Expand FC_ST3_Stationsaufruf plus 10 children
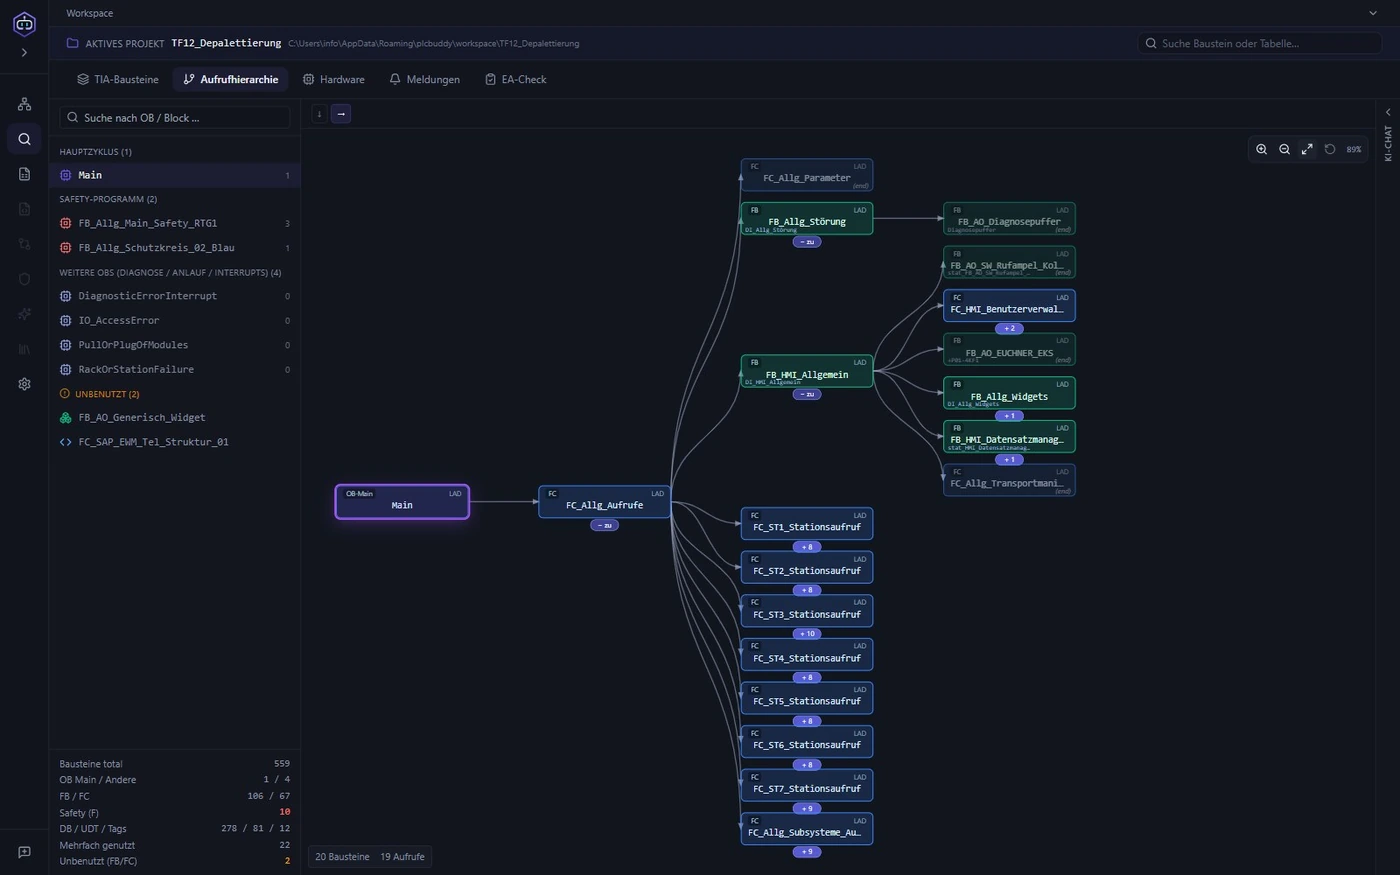The image size is (1400, 875). point(807,634)
